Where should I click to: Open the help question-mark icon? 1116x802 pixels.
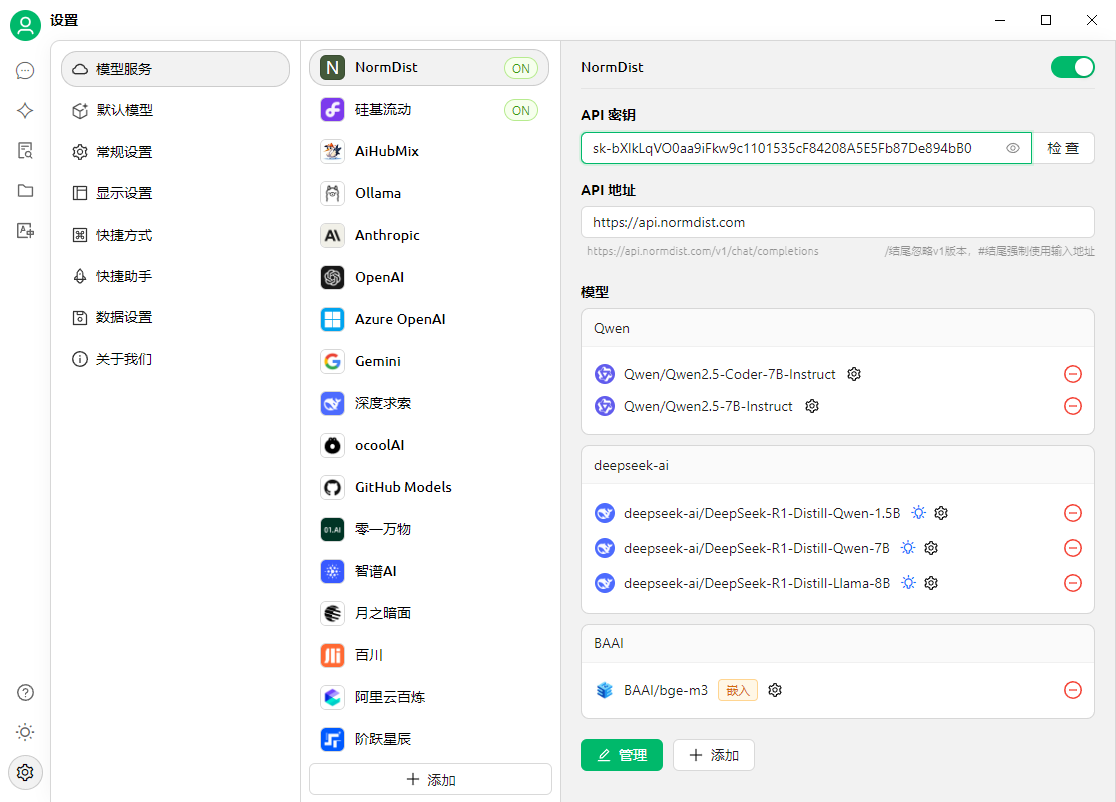coord(25,692)
